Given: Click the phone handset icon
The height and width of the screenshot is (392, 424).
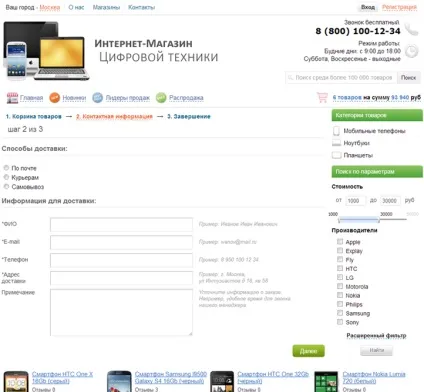Looking at the screenshot, I should pos(412,29).
